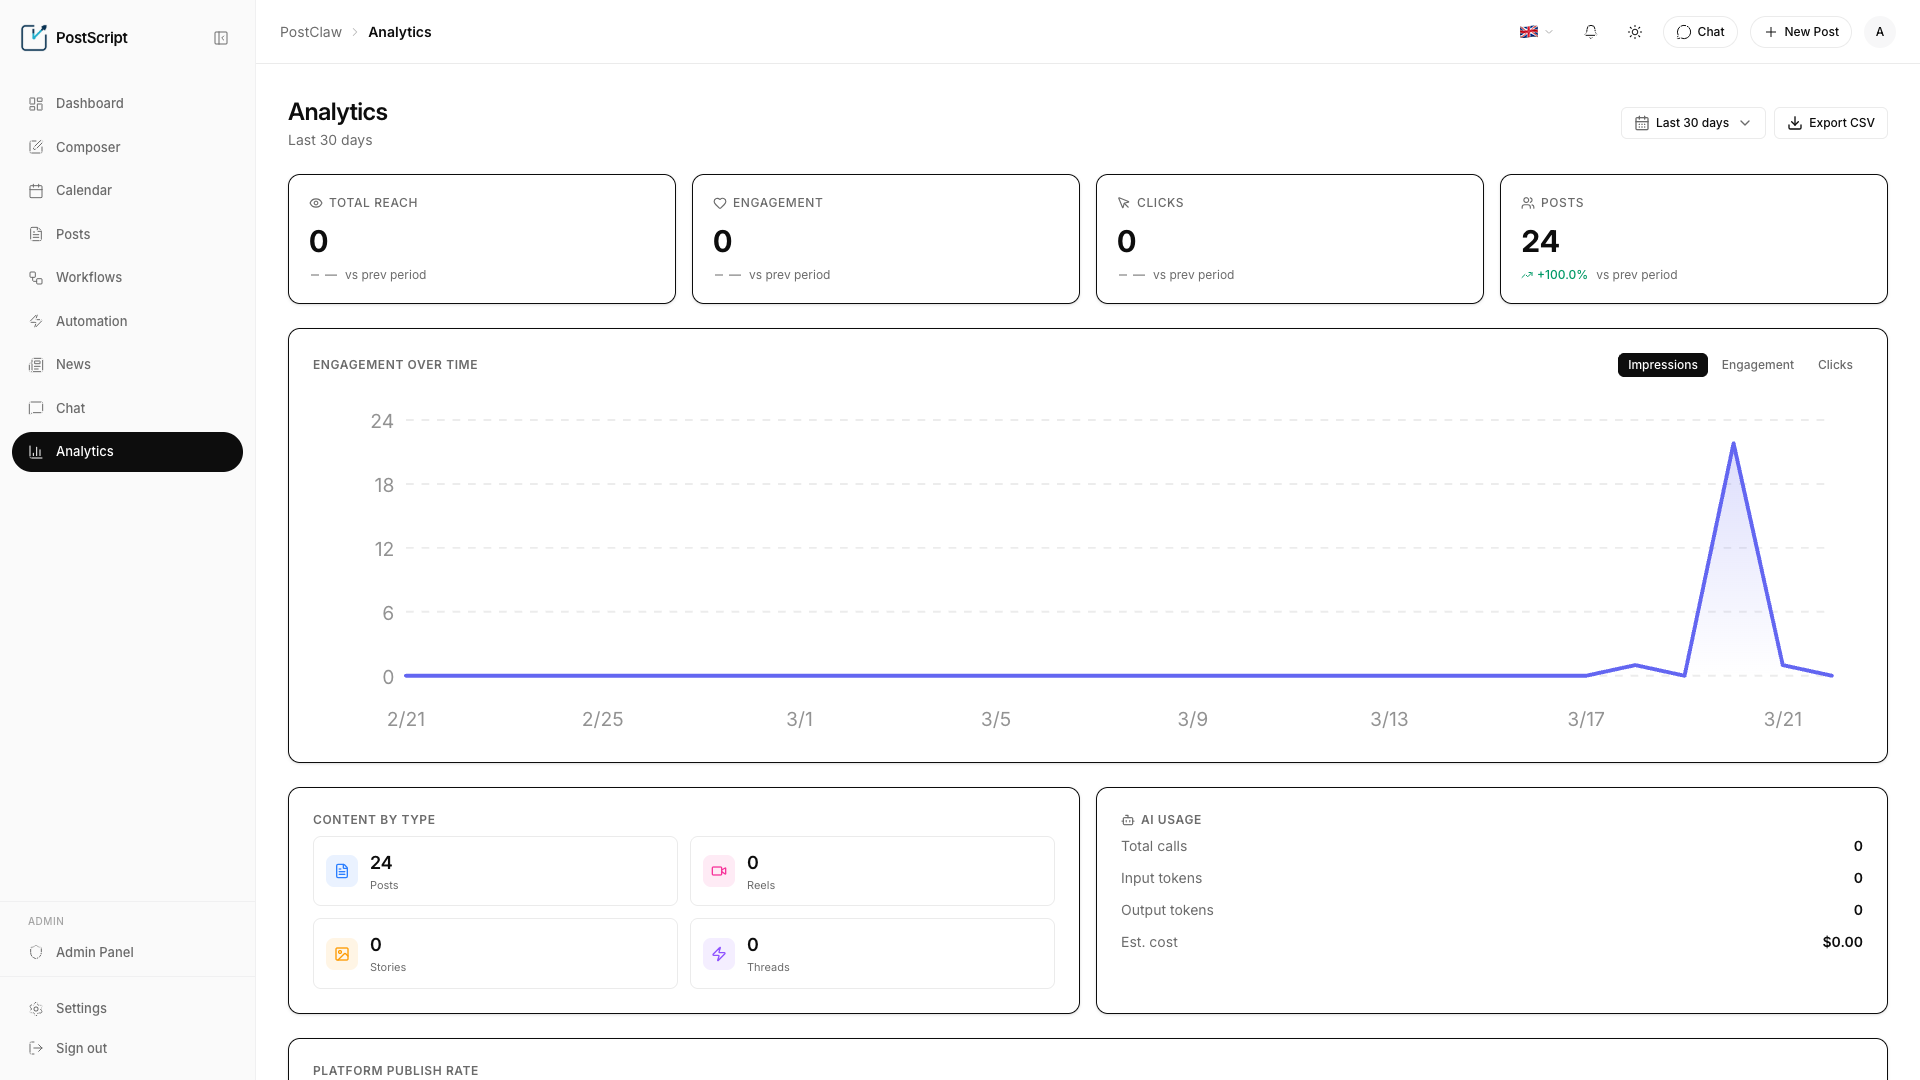This screenshot has width=1920, height=1080.
Task: Click the Total calls row label
Action: [1154, 846]
